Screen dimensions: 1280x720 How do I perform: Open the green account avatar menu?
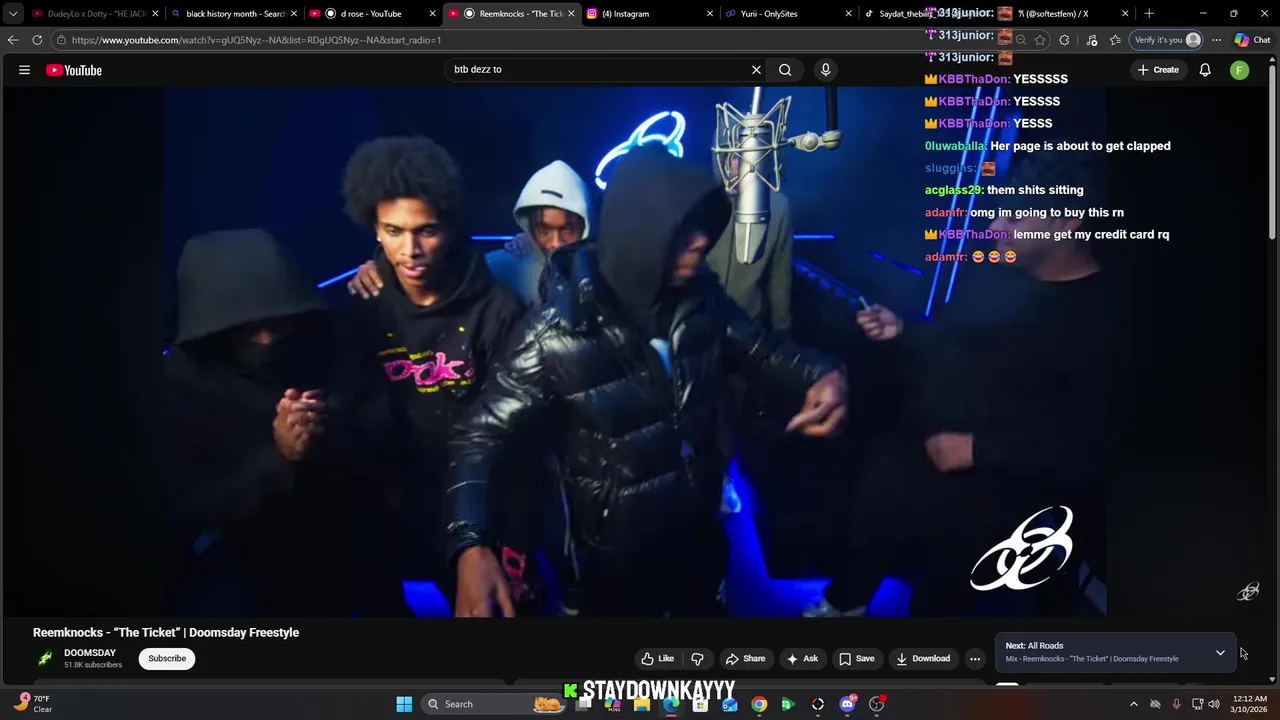coord(1239,70)
